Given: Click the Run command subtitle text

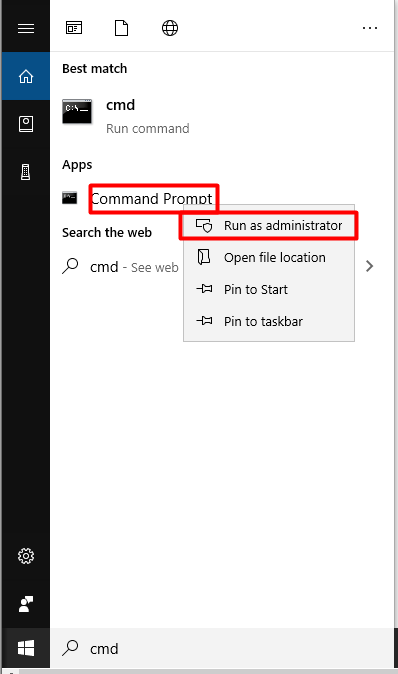Looking at the screenshot, I should [147, 129].
